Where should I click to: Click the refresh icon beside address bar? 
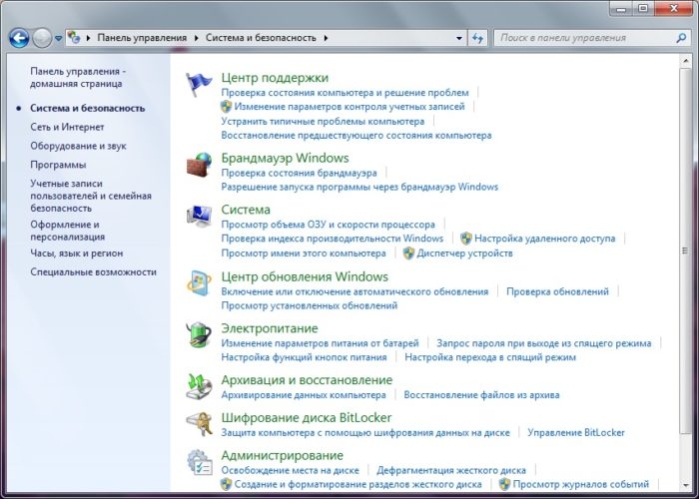[x=477, y=38]
